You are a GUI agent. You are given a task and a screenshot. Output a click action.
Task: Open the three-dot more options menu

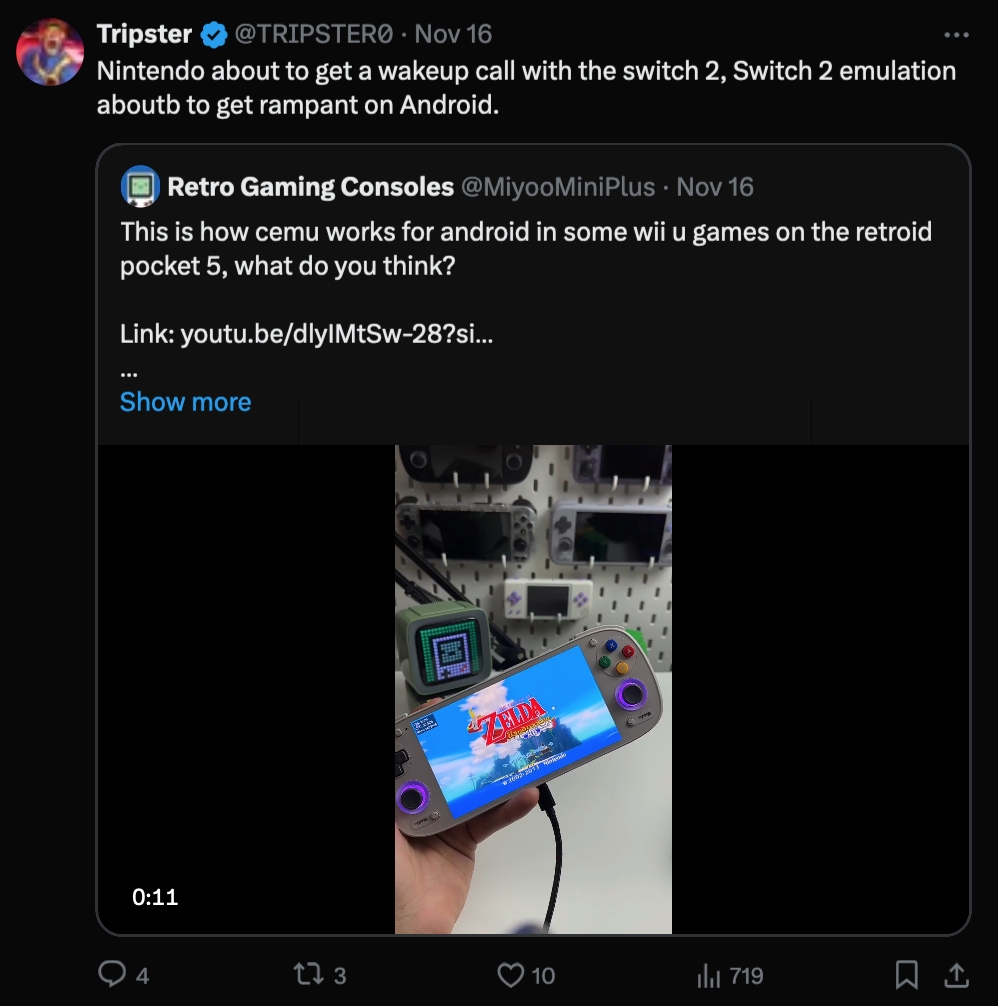956,34
